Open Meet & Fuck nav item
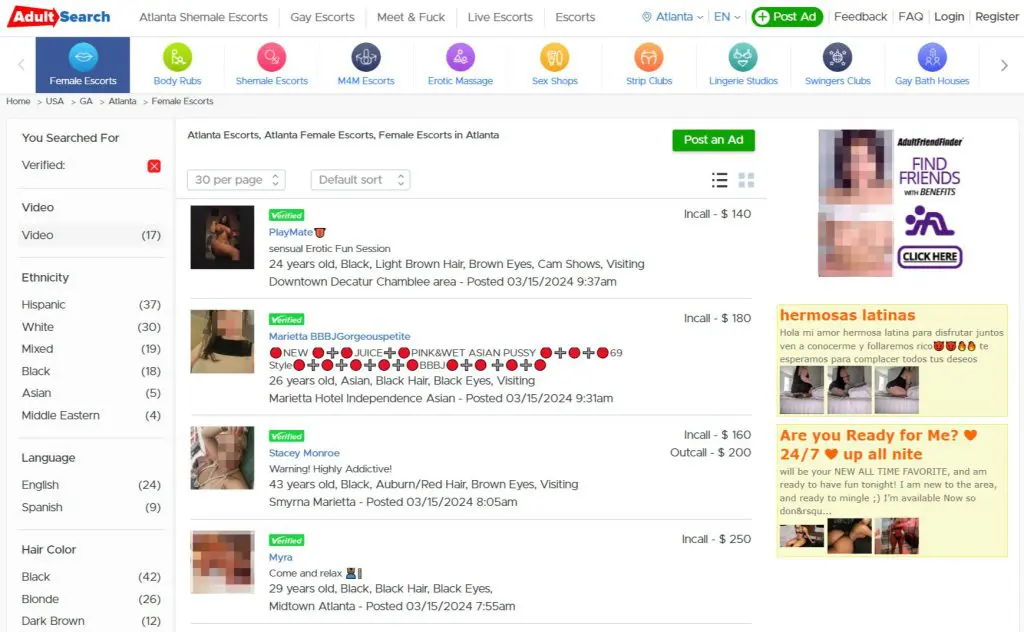Viewport: 1024px width, 632px height. [411, 17]
